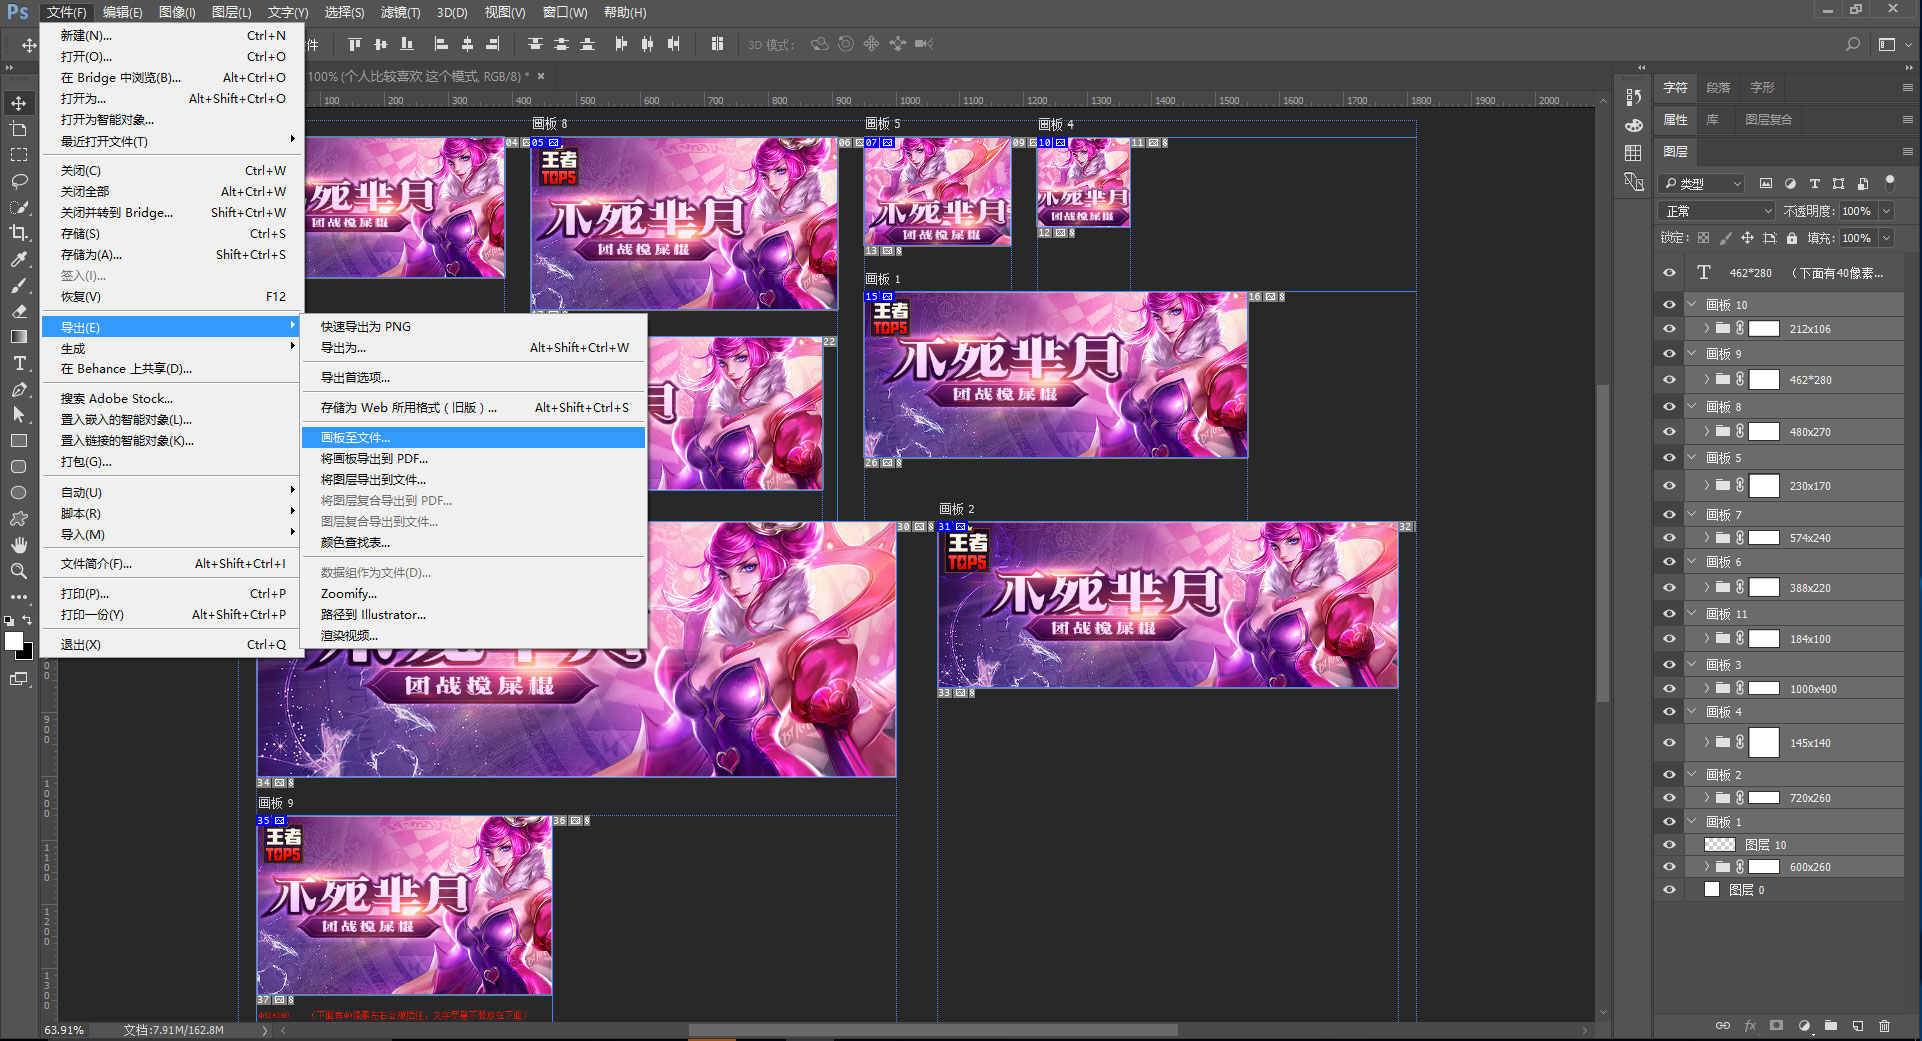Collapse the 画板 10 artboard
Screen dimensions: 1922x1041
(1692, 305)
